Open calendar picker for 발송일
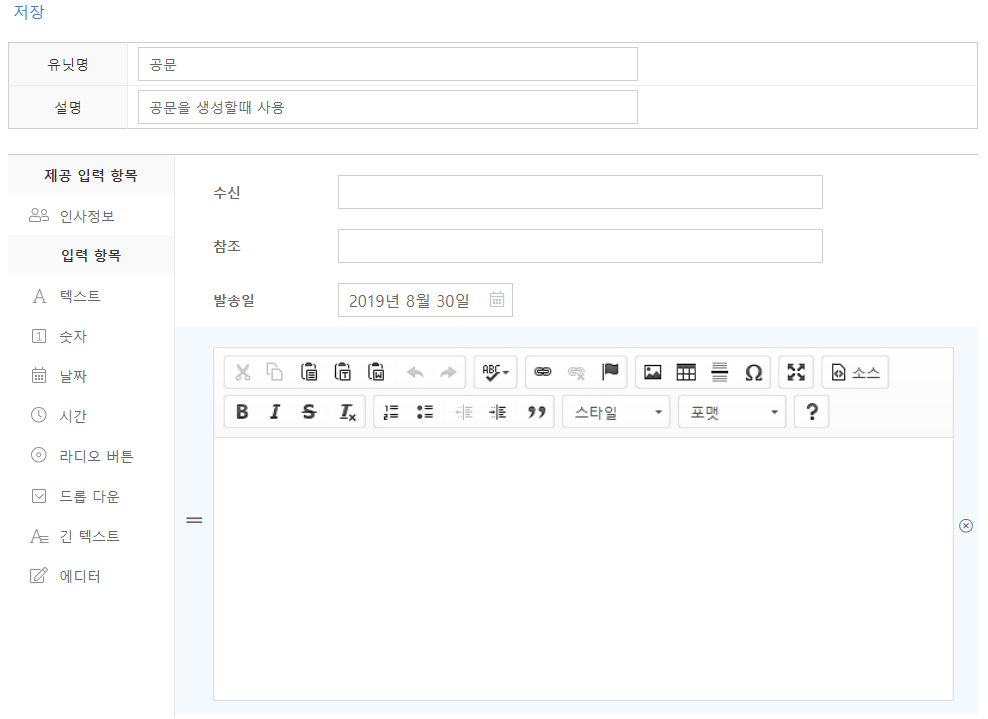This screenshot has height=719, width=988. 497,300
